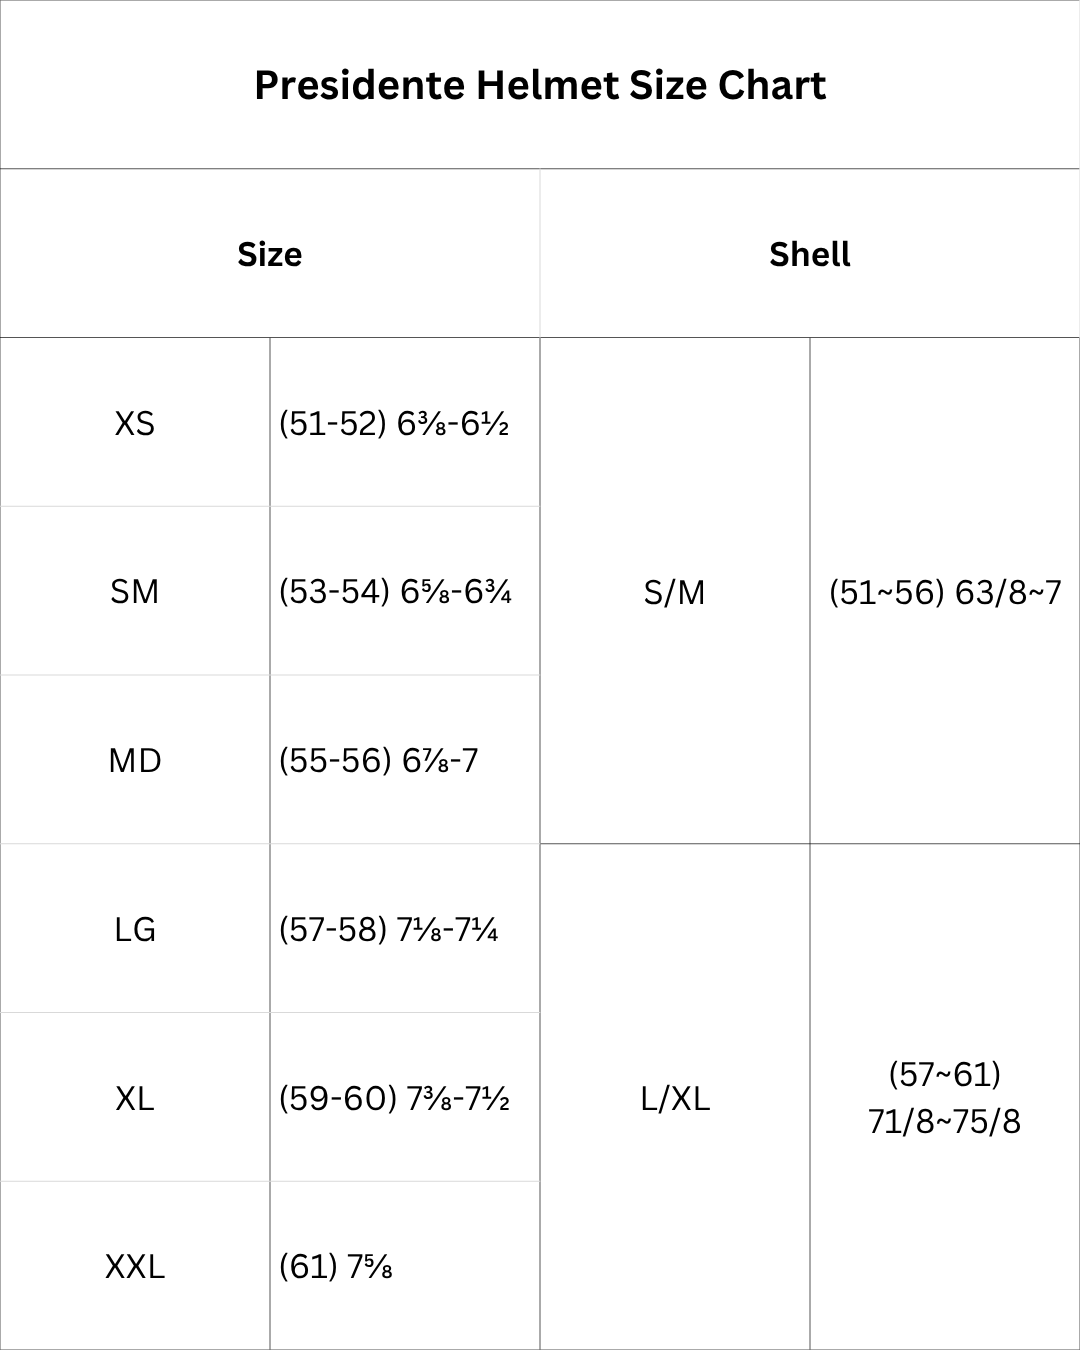Select the (57-58) 7⅛-7¼ measurement

[x=388, y=930]
